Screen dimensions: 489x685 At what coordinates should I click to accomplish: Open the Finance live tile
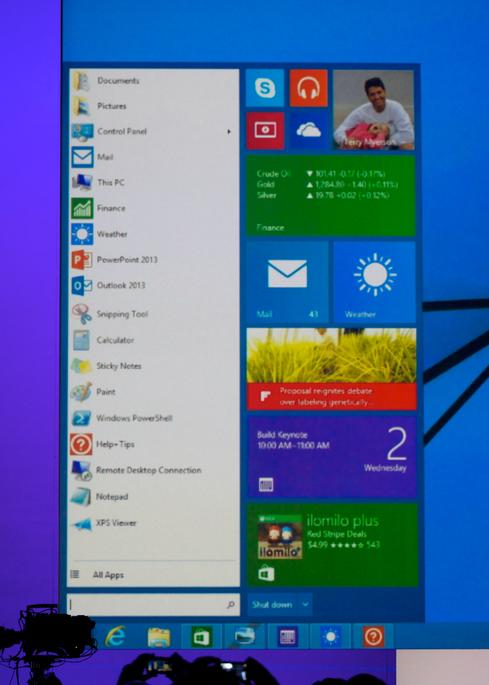pyautogui.click(x=331, y=196)
